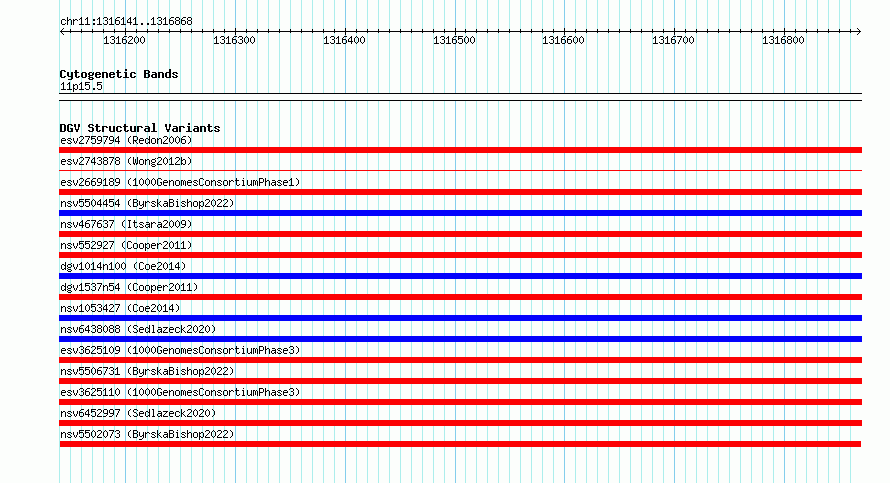The height and width of the screenshot is (483, 890).
Task: Select blue bar under dgv1014n100
Action: (x=460, y=276)
